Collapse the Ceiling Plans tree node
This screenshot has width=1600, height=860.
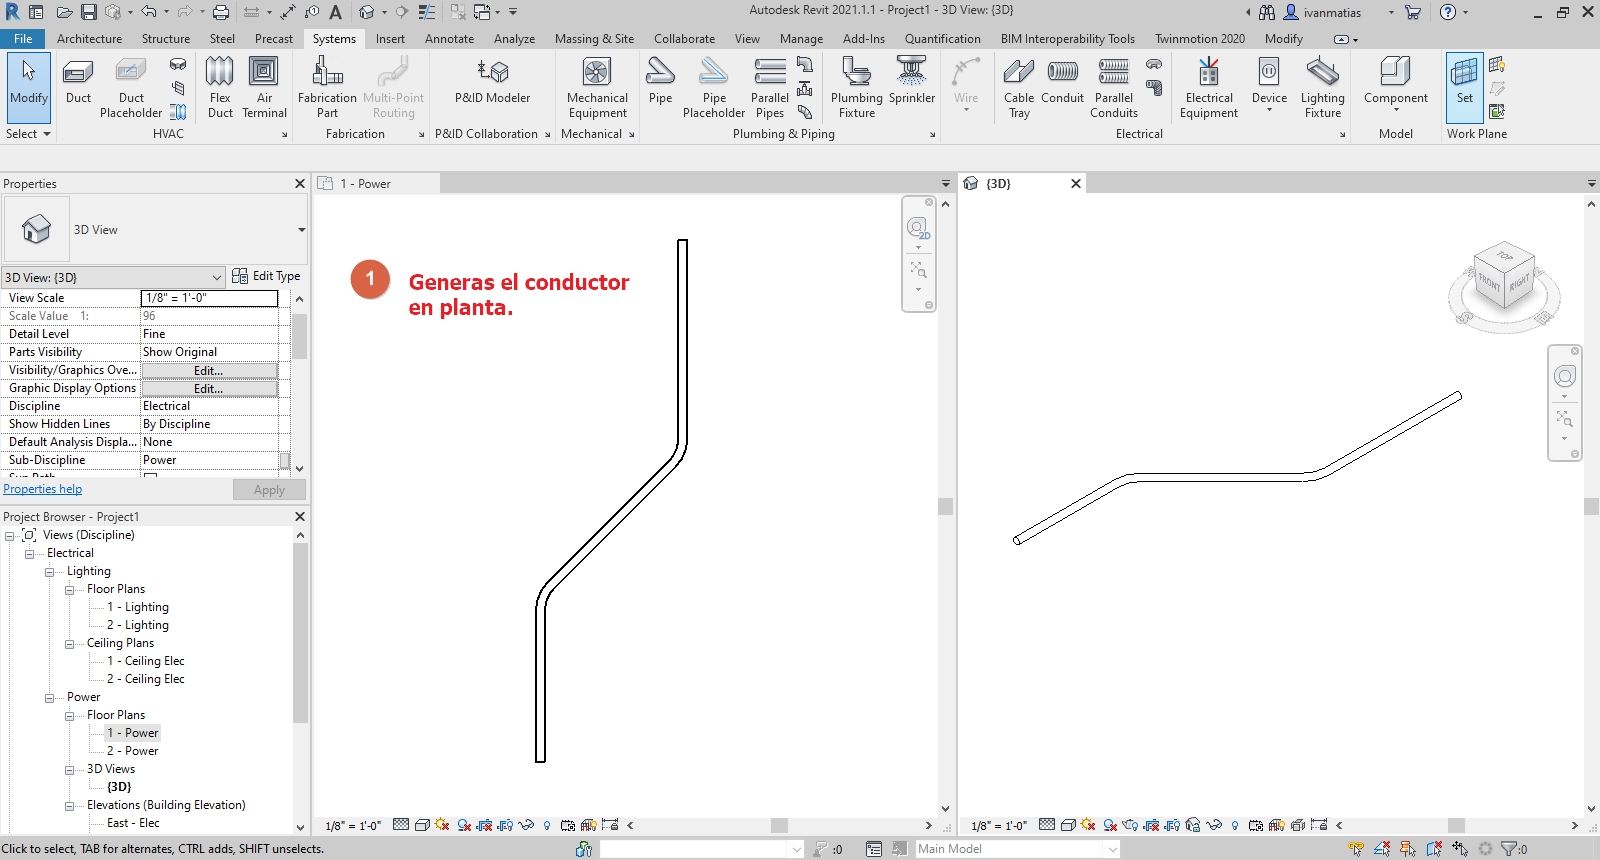pos(69,644)
